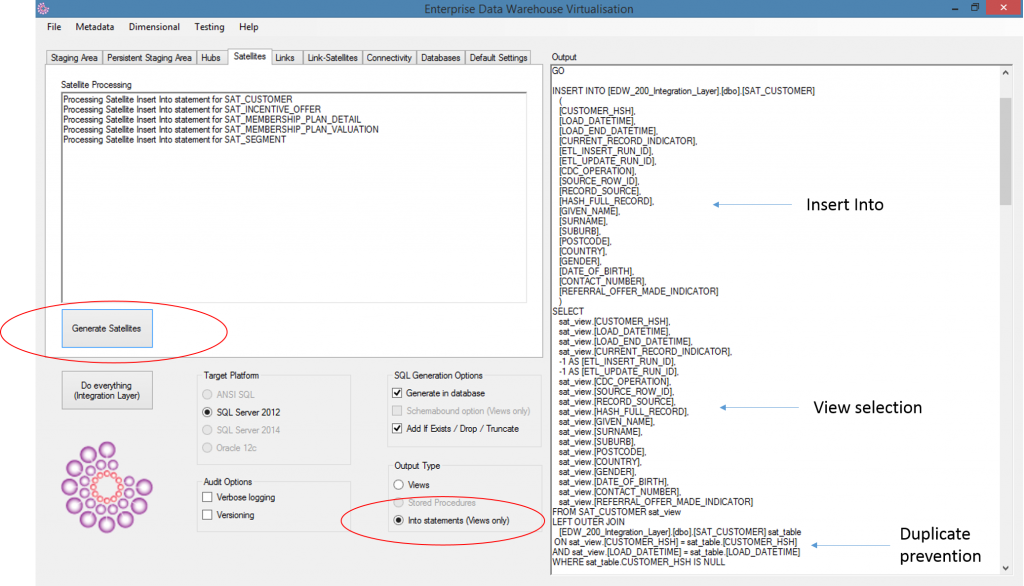Image resolution: width=1024 pixels, height=586 pixels.
Task: Click the application logo icon in title bar
Action: click(14, 8)
